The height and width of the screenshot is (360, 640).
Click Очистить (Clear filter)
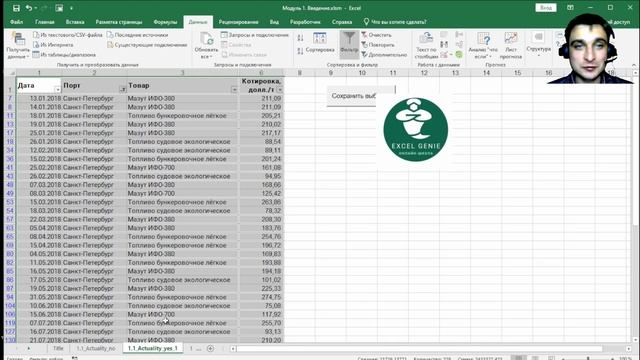(376, 35)
